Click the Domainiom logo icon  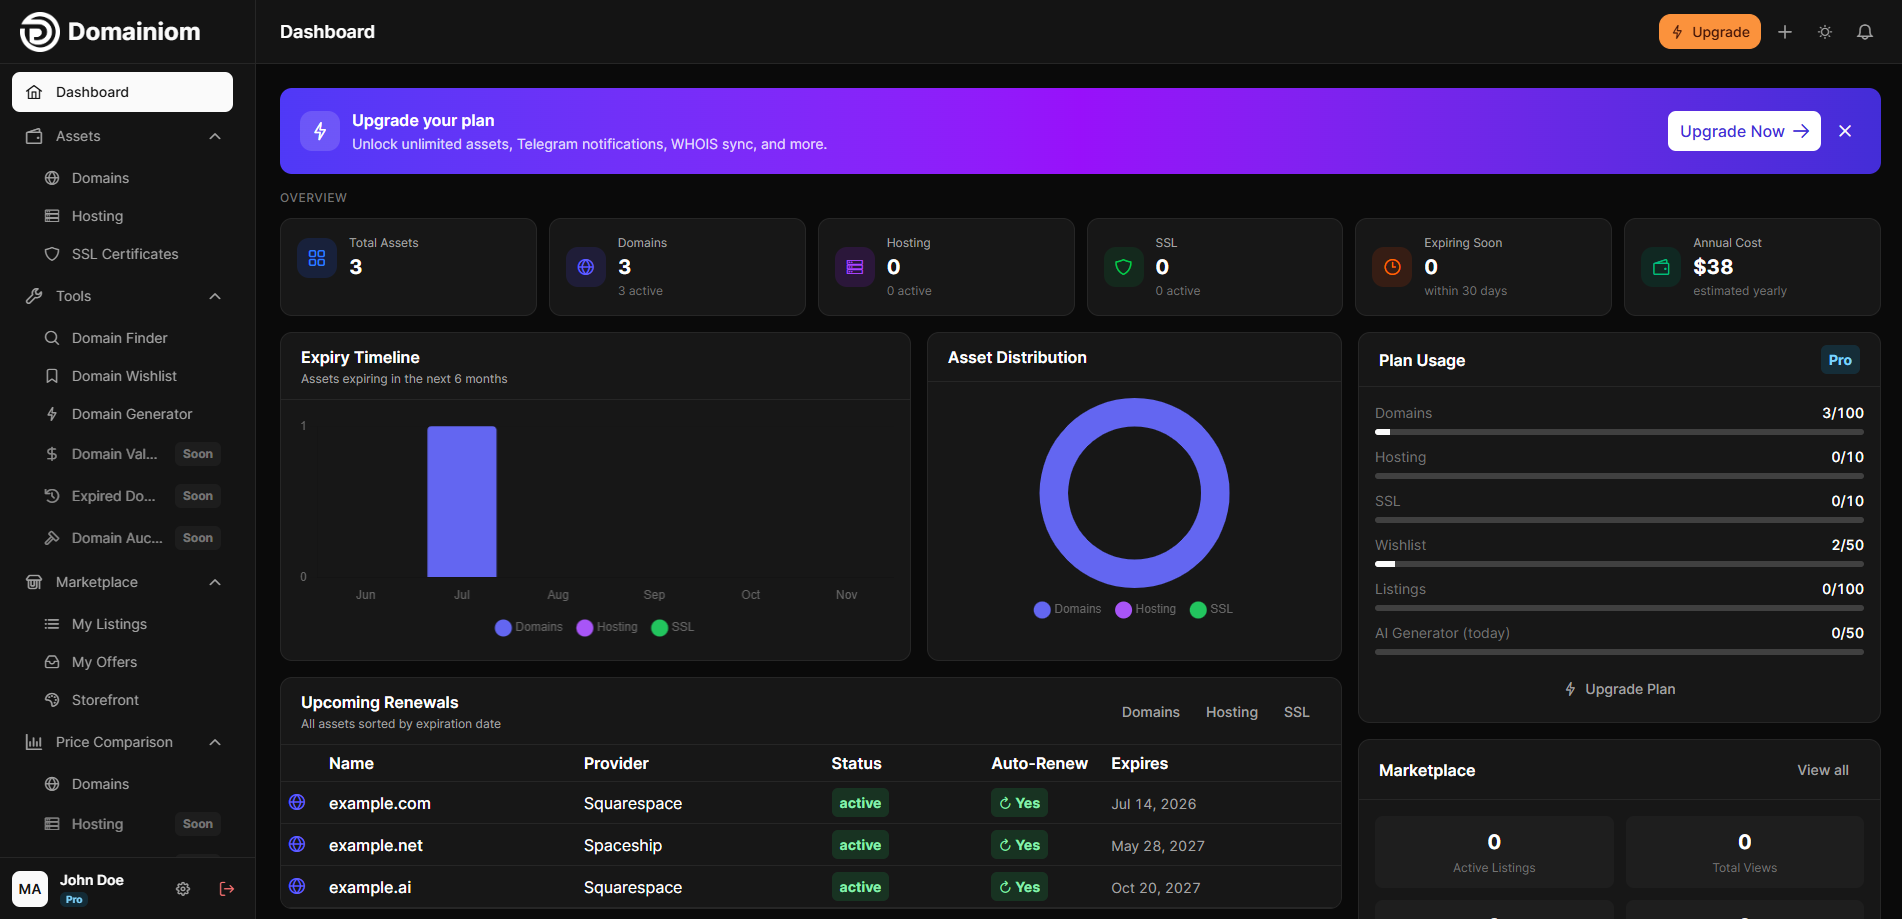[40, 32]
